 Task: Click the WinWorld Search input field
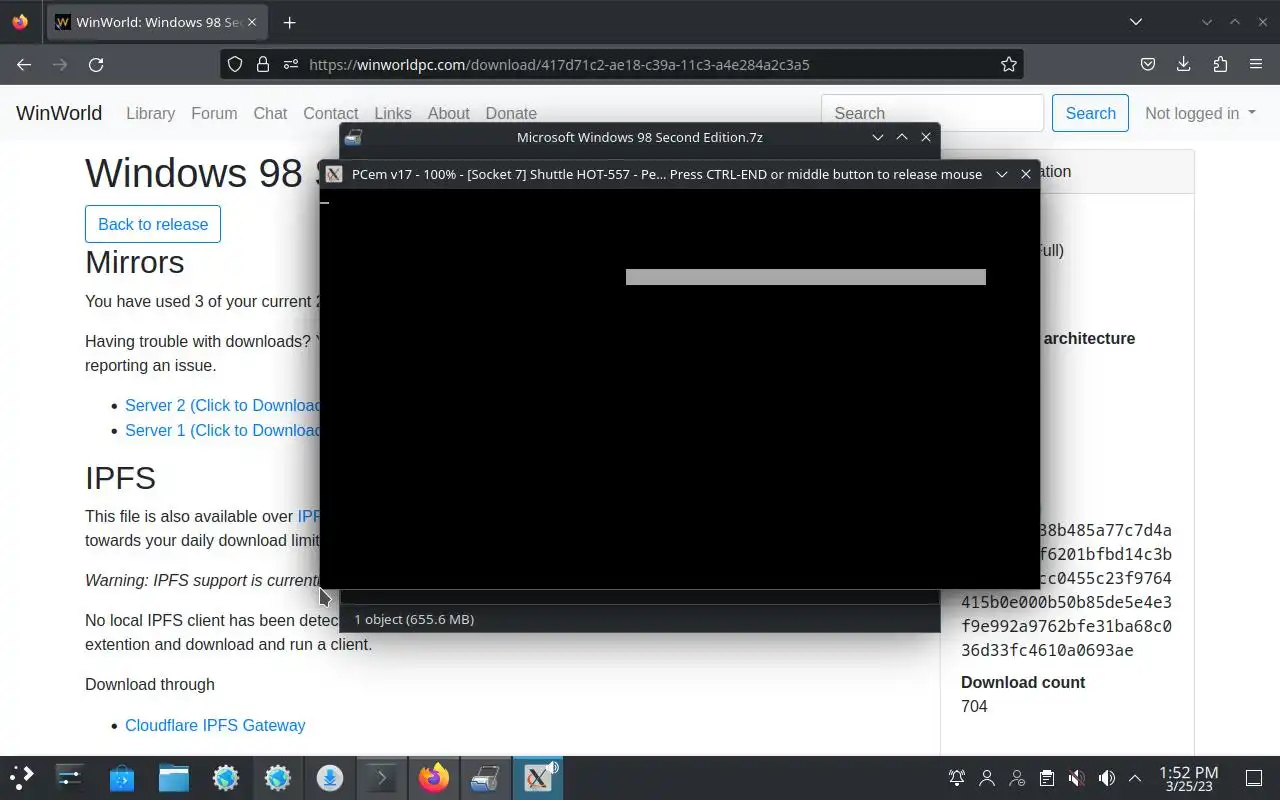[x=932, y=113]
